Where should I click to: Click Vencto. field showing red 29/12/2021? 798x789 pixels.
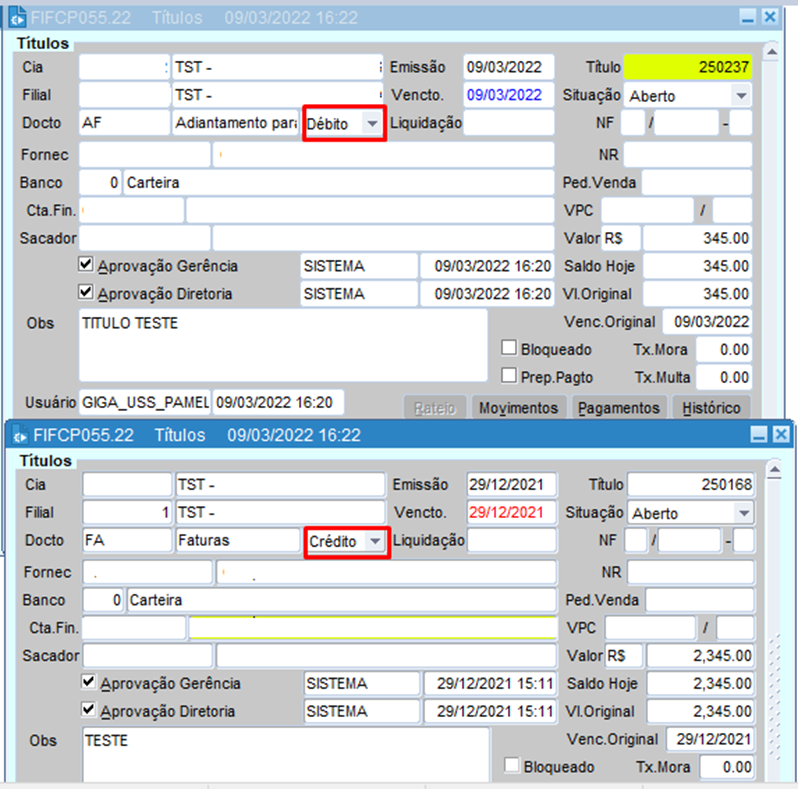(x=511, y=513)
